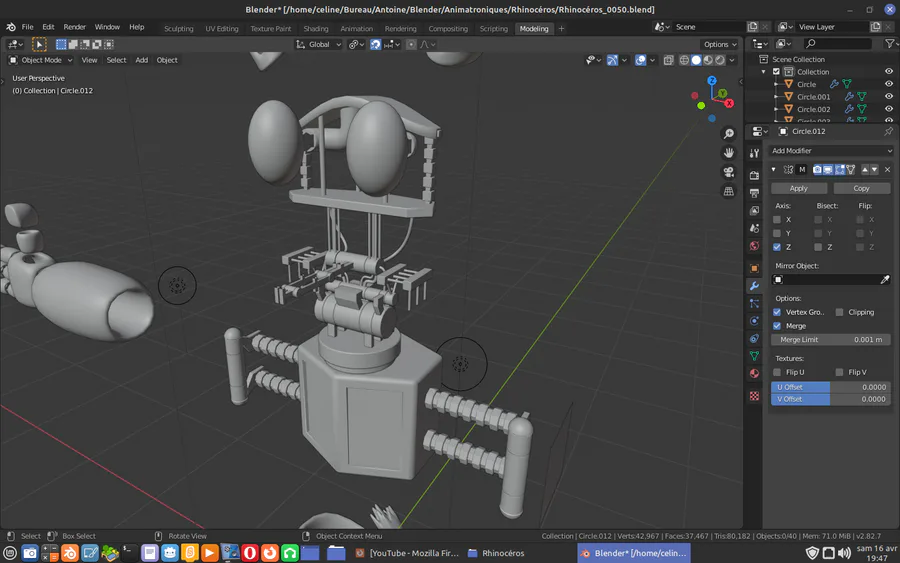The height and width of the screenshot is (563, 900).
Task: Open Object Data green triangle tab
Action: [754, 356]
